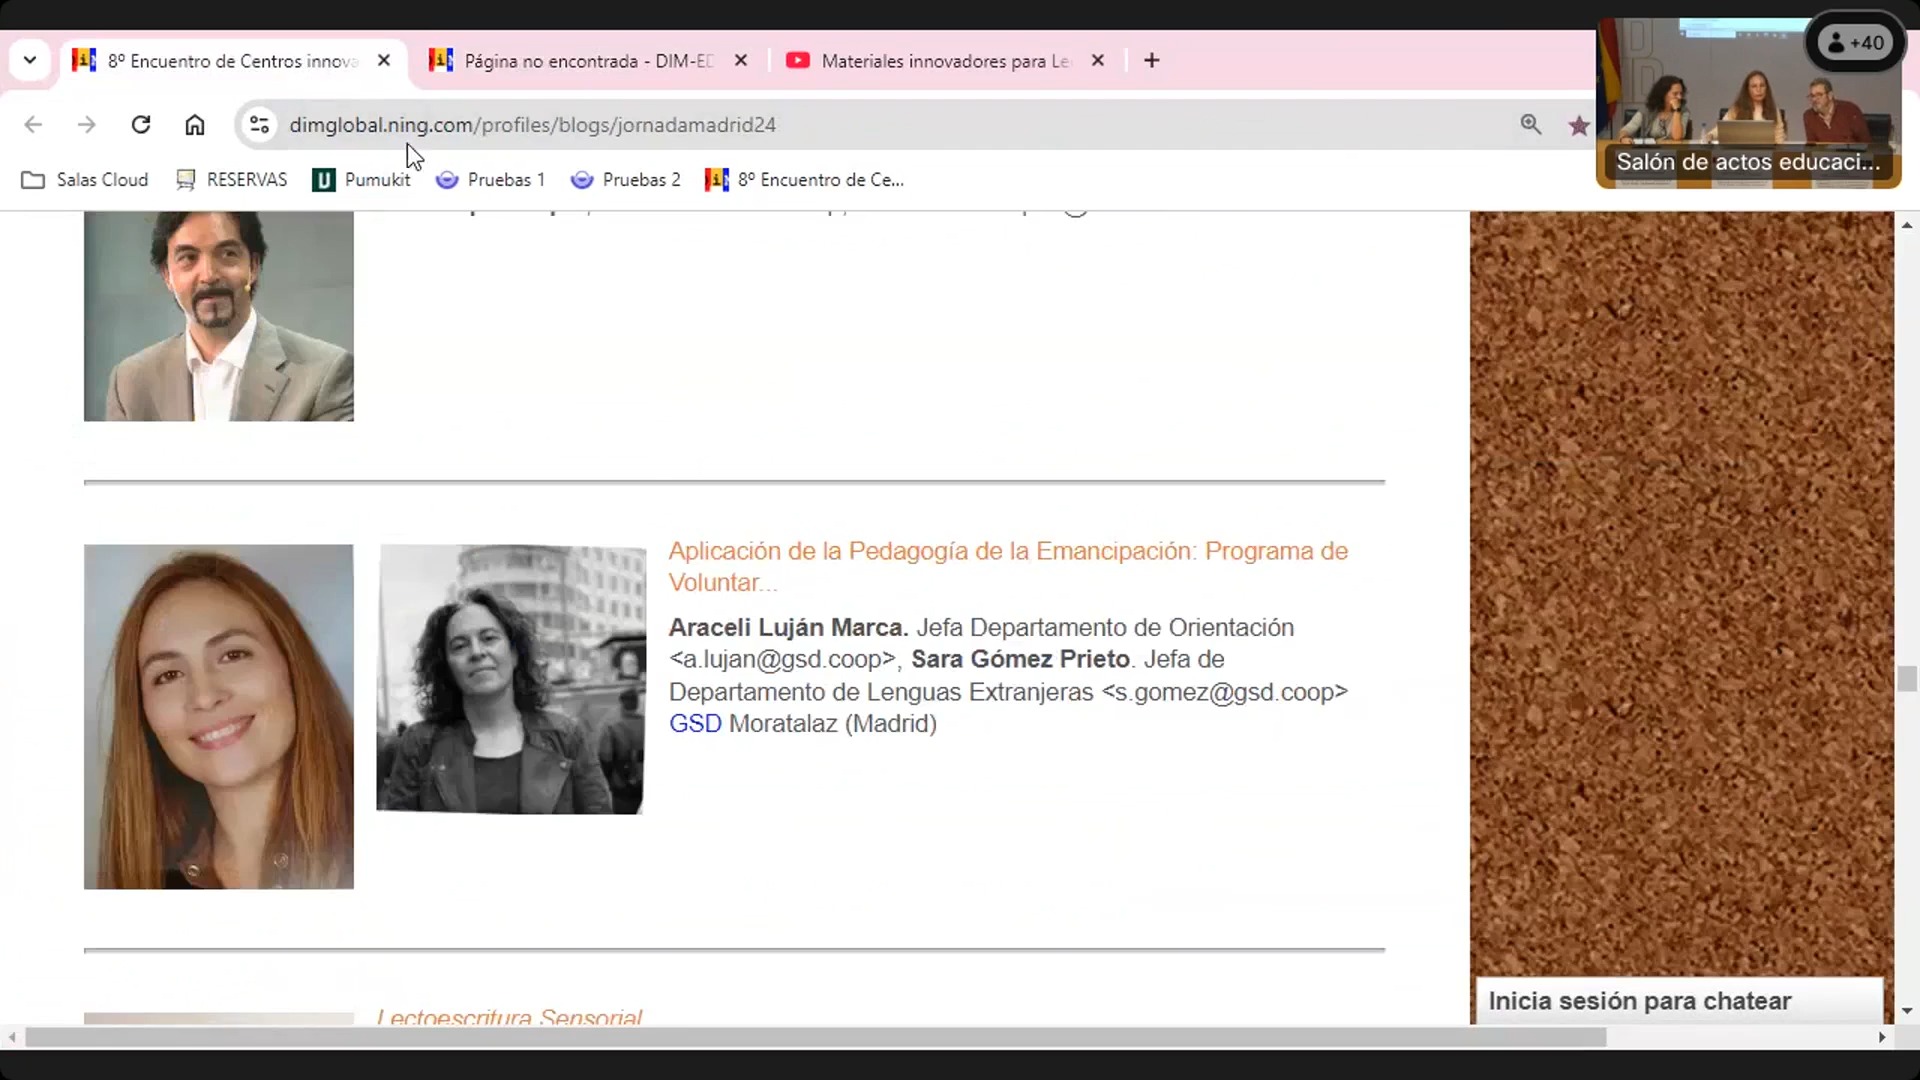Close the 'Página no encontrada' tab
Screen dimensions: 1920x1080
(x=741, y=61)
